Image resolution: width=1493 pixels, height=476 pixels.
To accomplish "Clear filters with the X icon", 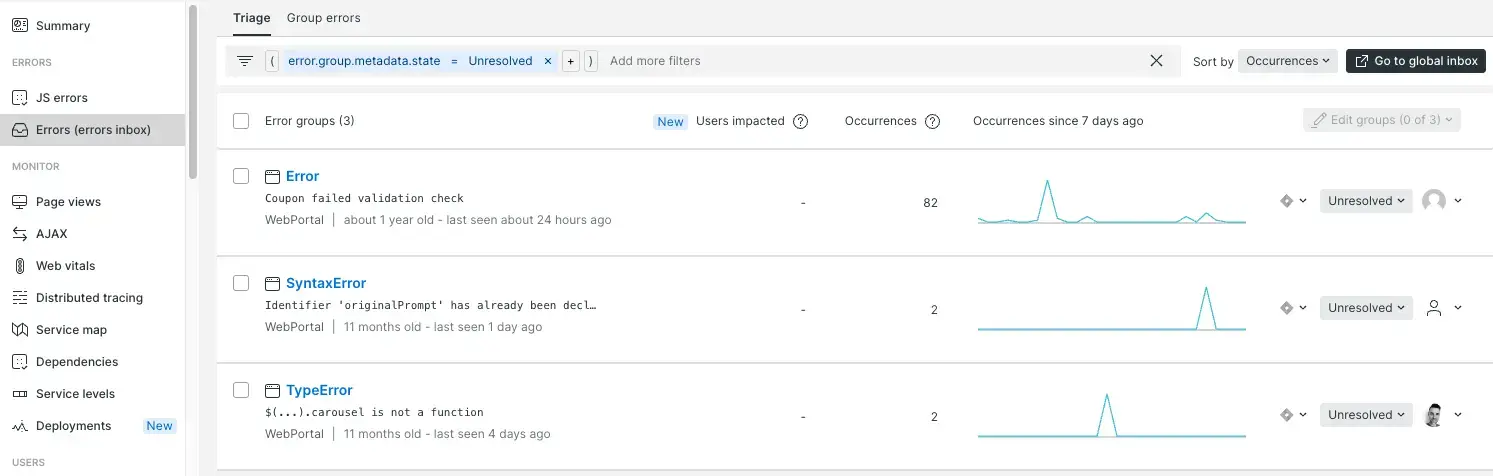I will 1156,61.
